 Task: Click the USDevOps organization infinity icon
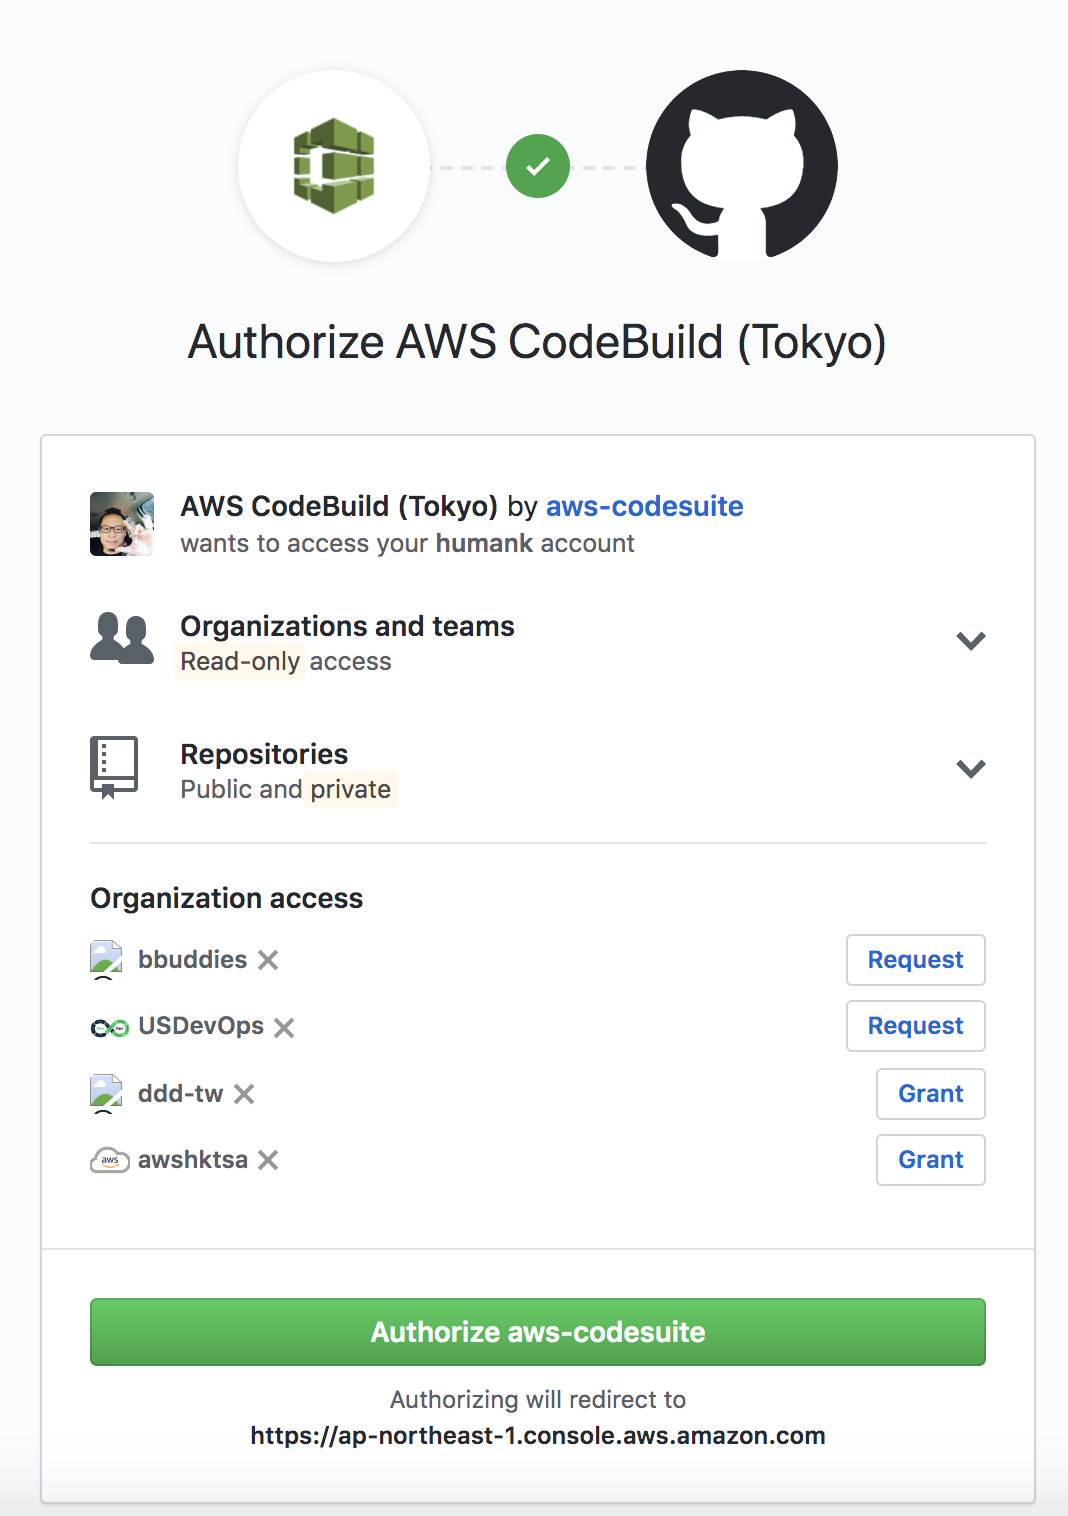coord(109,1028)
